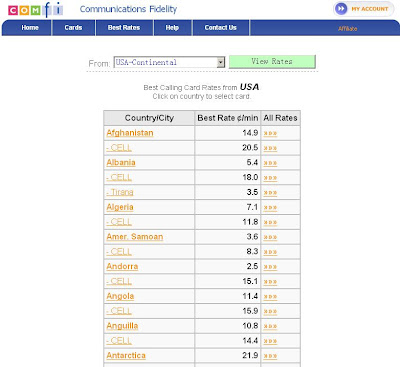
Task: Open the Best Rates menu
Action: pos(124,28)
